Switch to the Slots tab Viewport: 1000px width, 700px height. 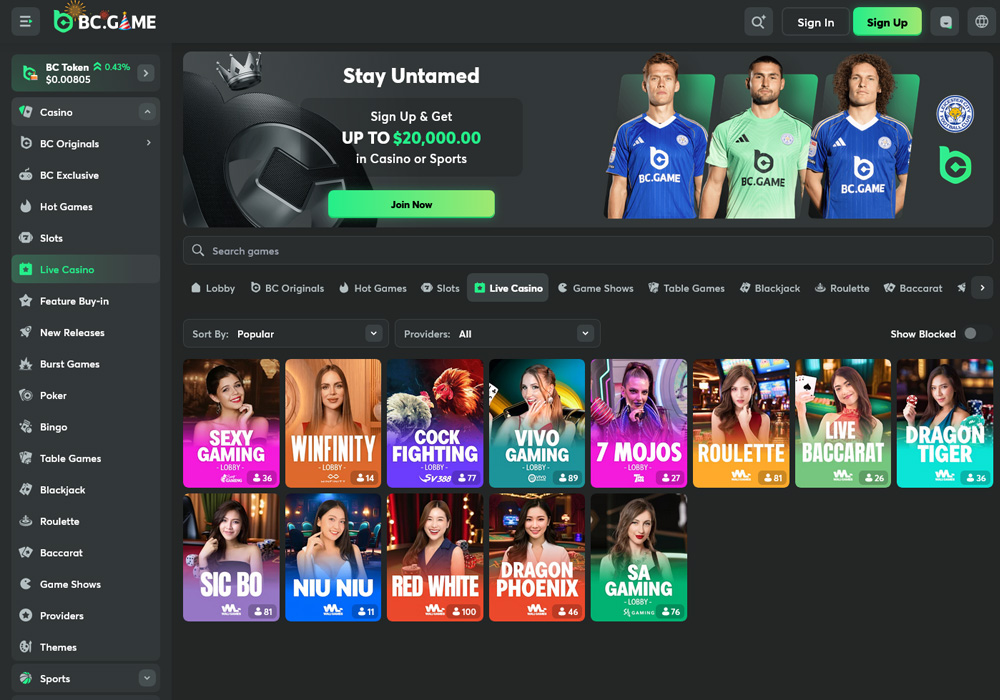click(x=440, y=288)
